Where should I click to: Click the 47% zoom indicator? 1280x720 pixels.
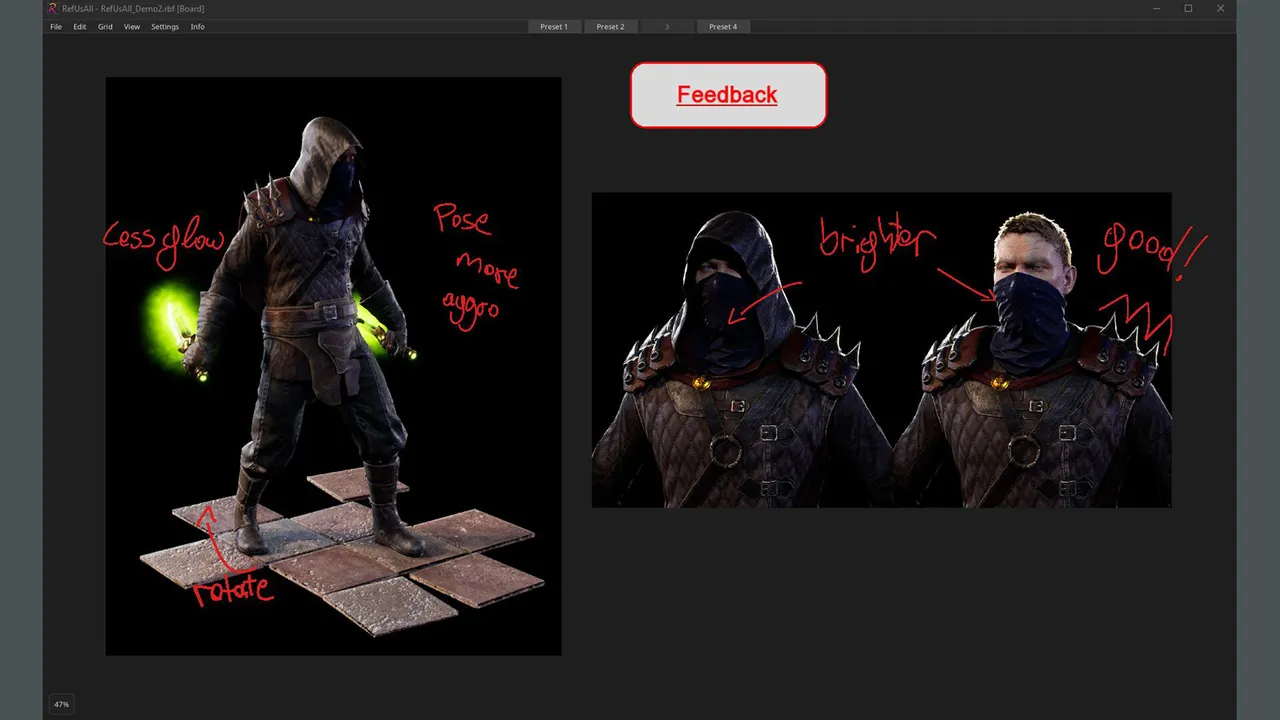(x=62, y=704)
